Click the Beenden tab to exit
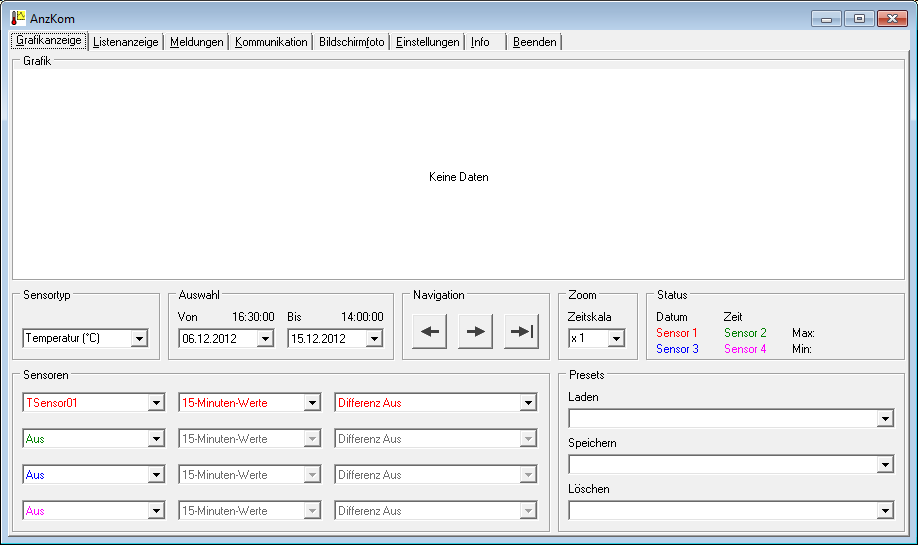The height and width of the screenshot is (545, 918). [534, 42]
